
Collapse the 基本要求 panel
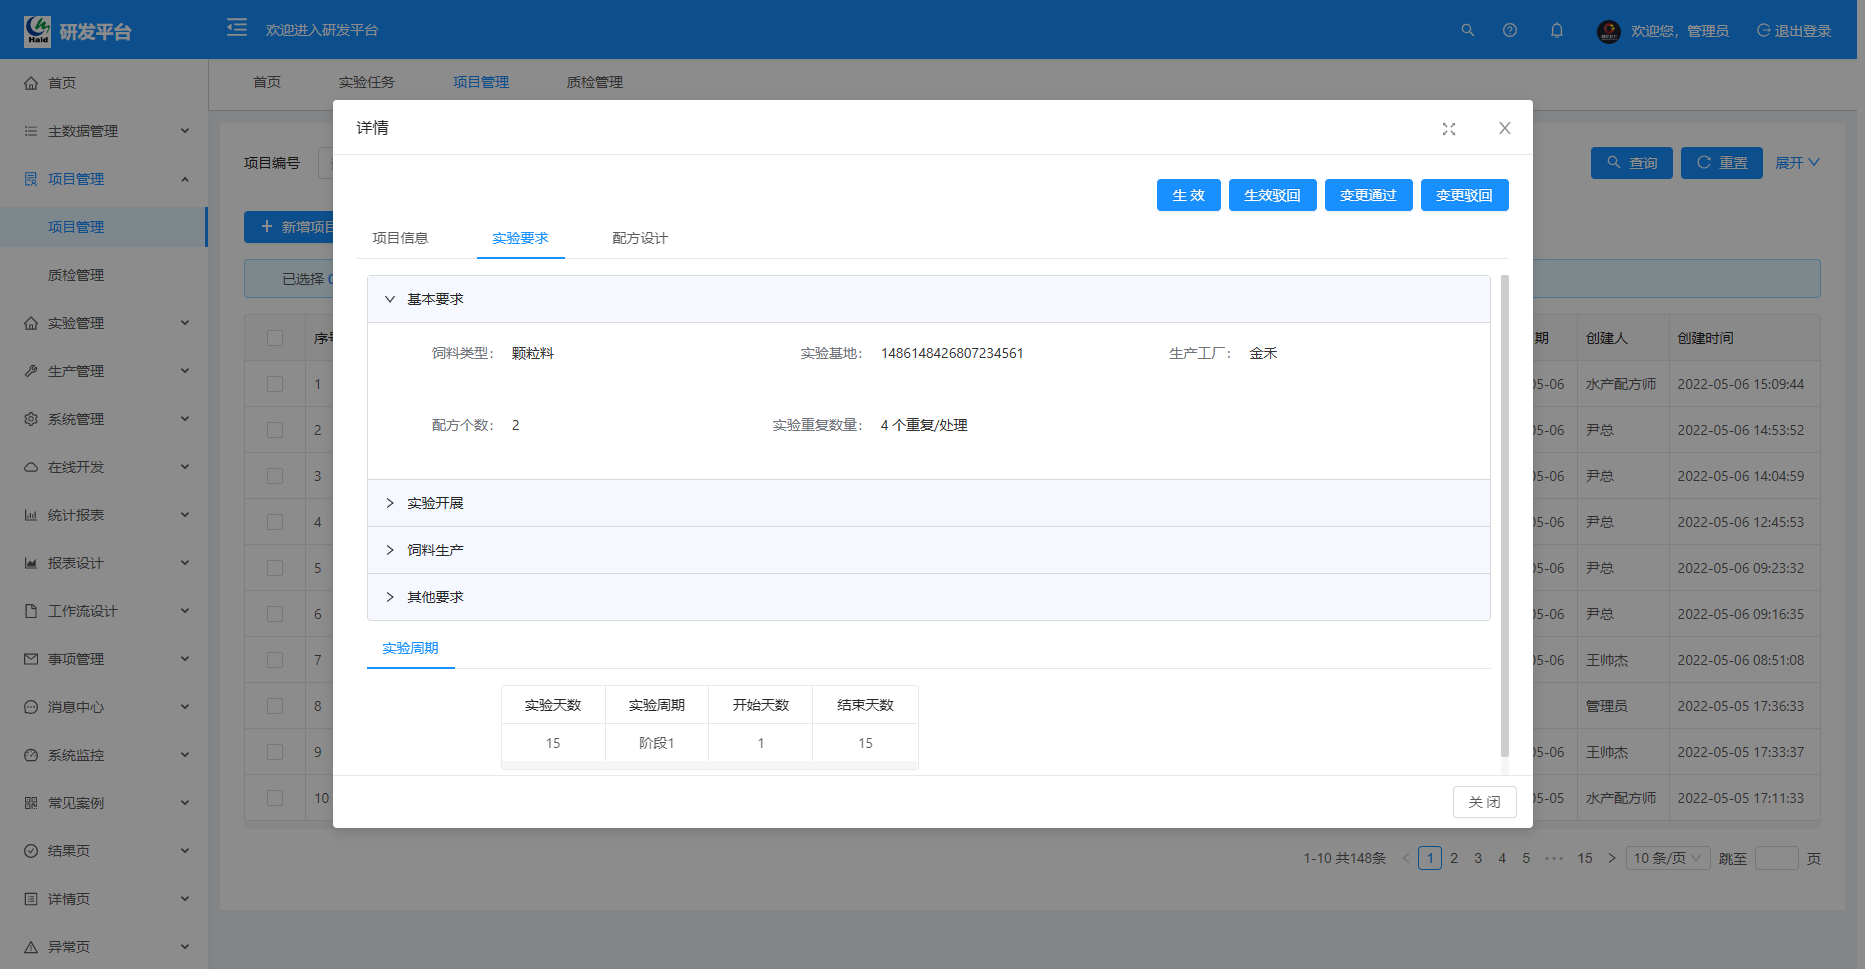click(928, 299)
